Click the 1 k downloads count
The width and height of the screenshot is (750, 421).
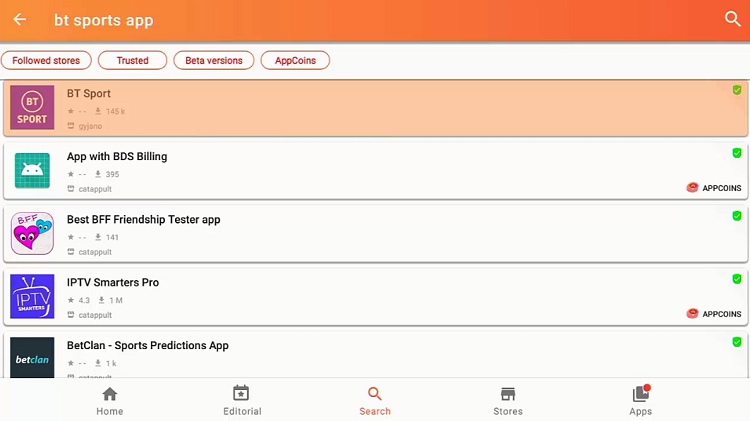111,363
